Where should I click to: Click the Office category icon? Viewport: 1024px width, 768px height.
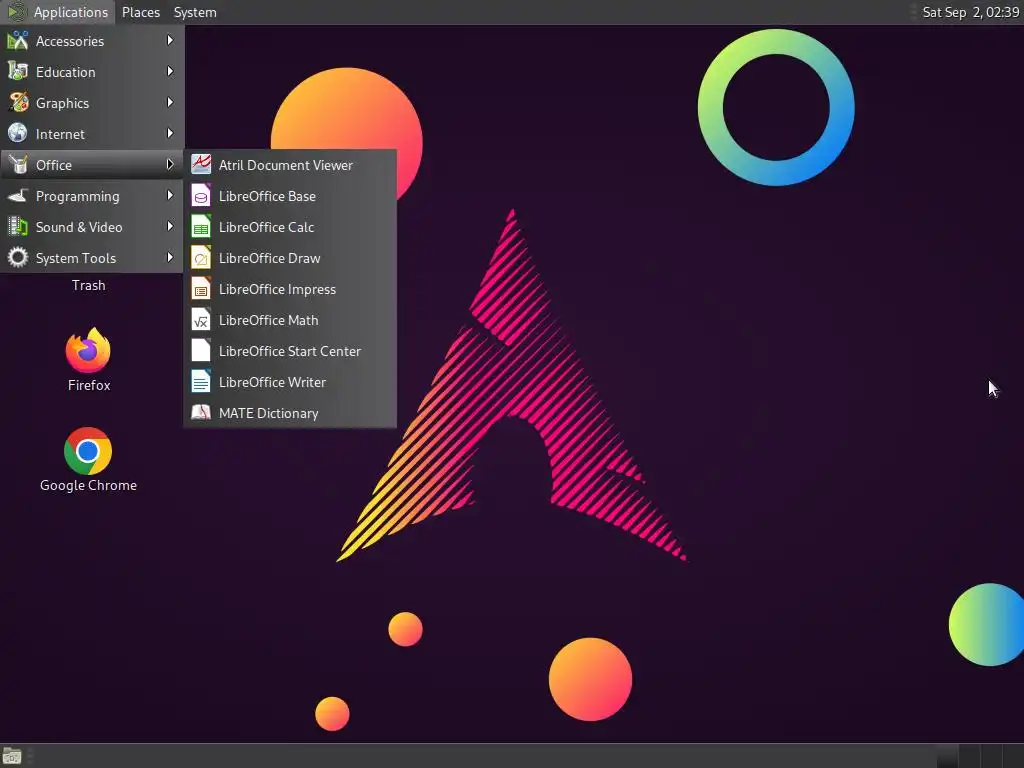(18, 165)
